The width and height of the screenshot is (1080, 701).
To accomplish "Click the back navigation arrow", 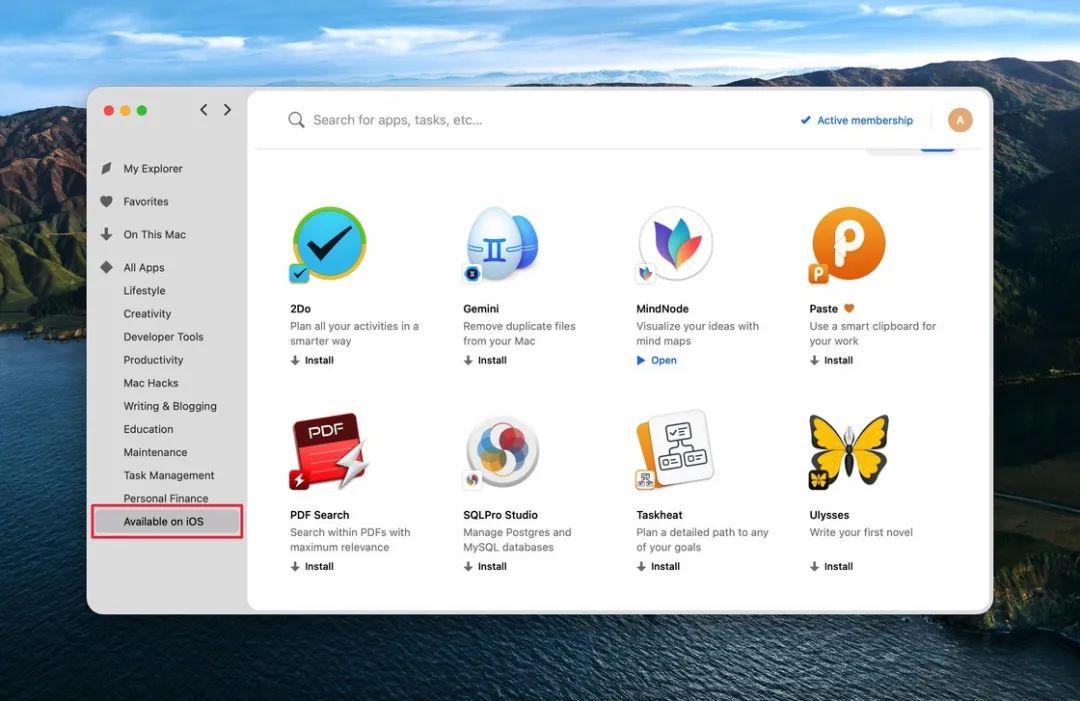I will (204, 109).
